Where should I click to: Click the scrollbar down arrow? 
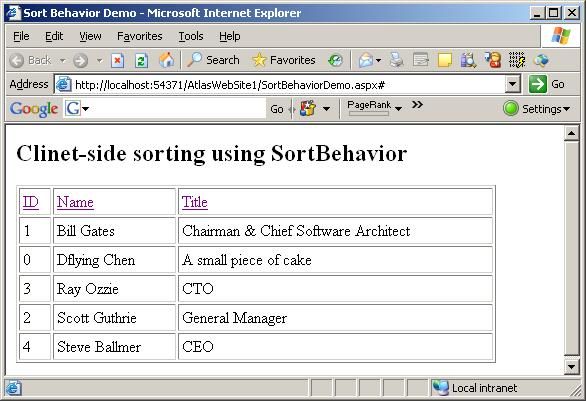coord(571,367)
